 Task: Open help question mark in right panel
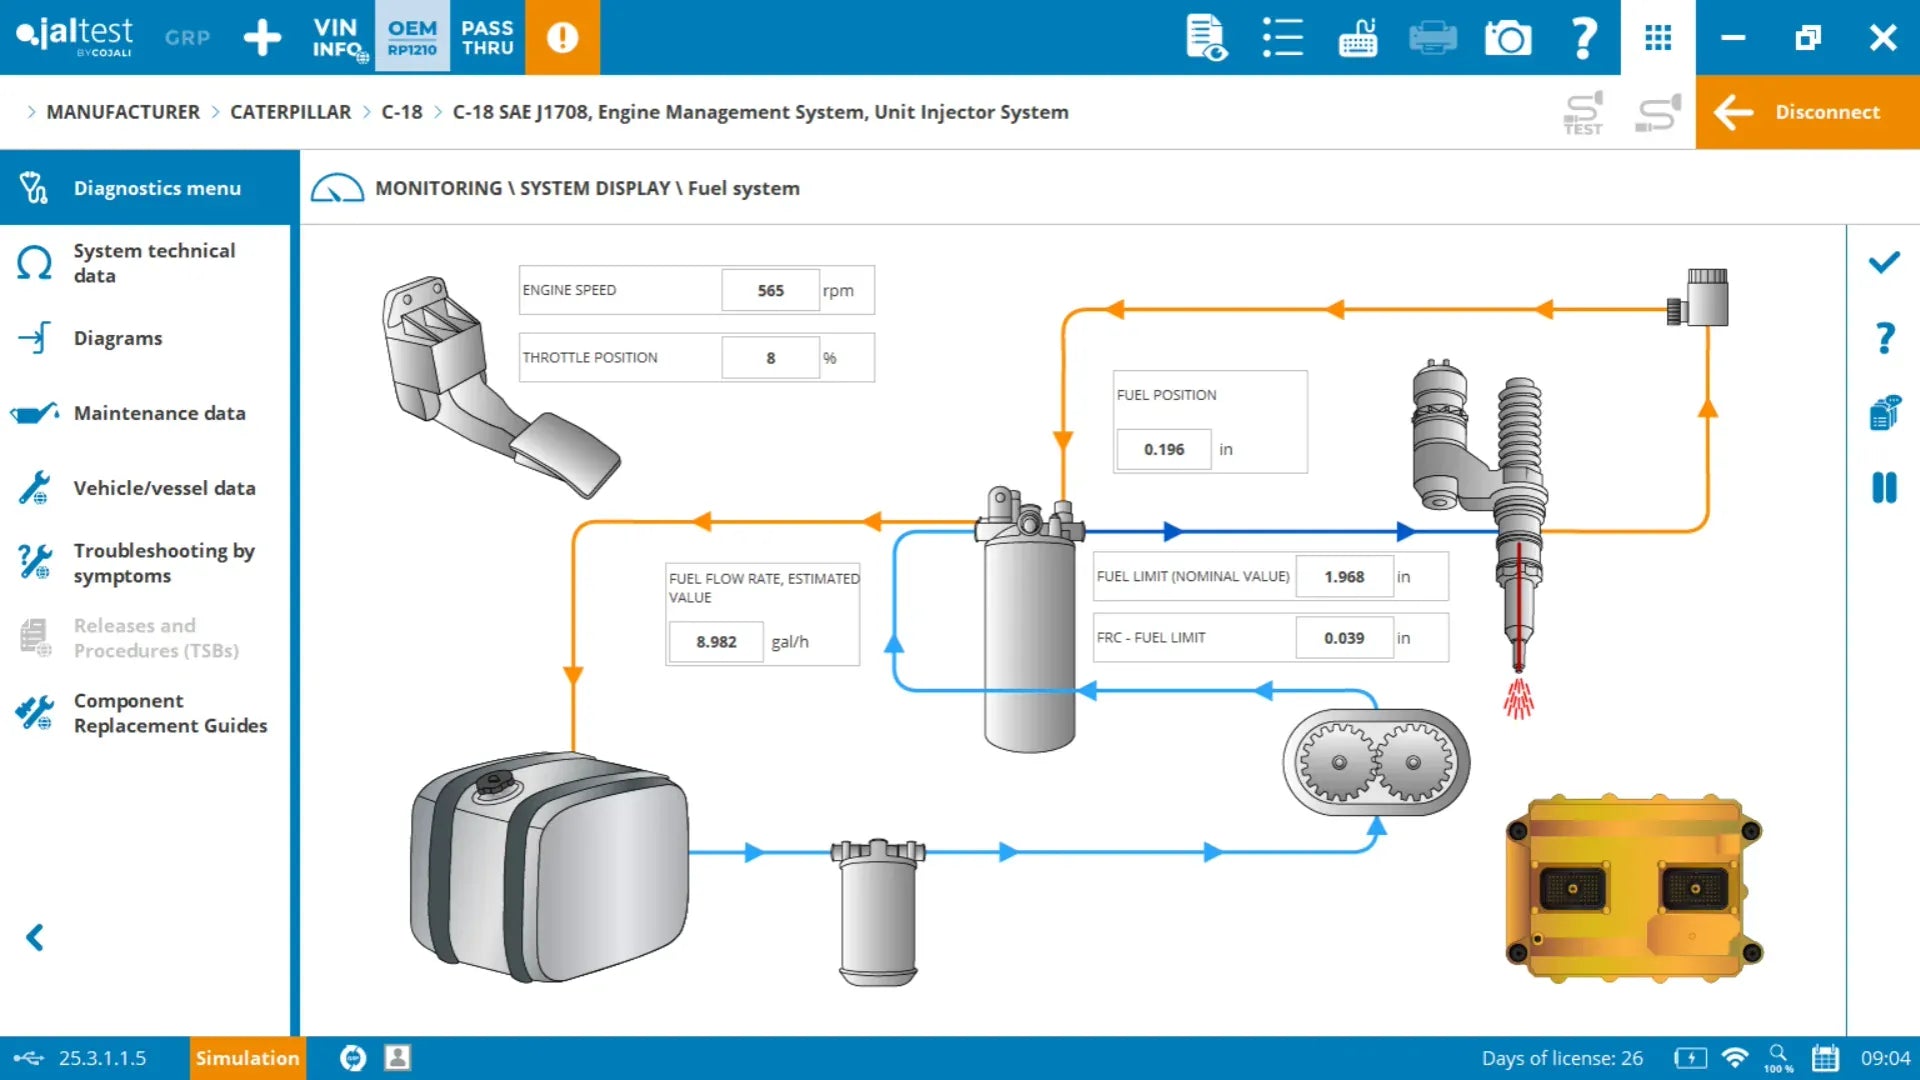(x=1884, y=338)
